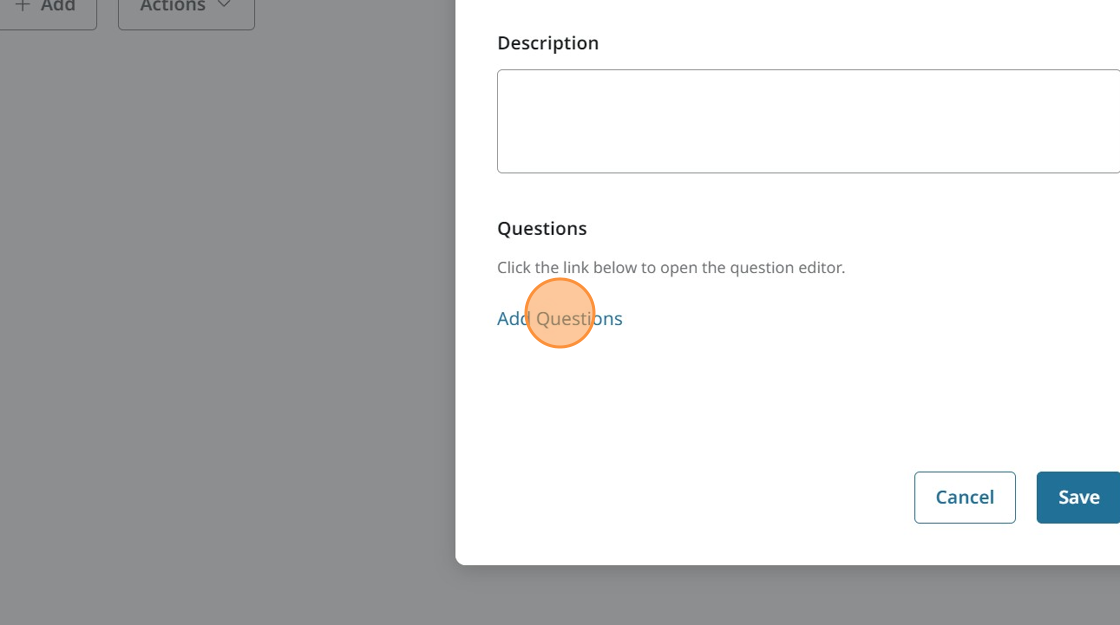The width and height of the screenshot is (1120, 625).
Task: Click the question editor instruction text
Action: 670,268
